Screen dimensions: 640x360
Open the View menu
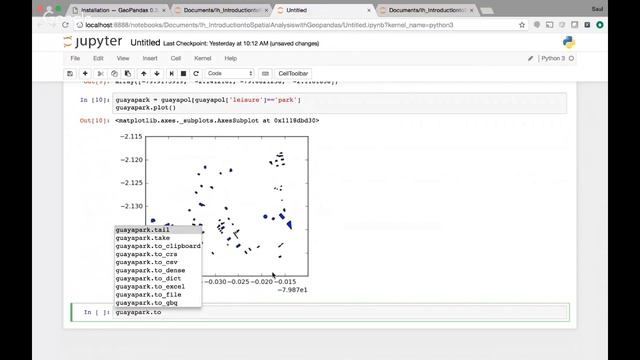coord(123,58)
